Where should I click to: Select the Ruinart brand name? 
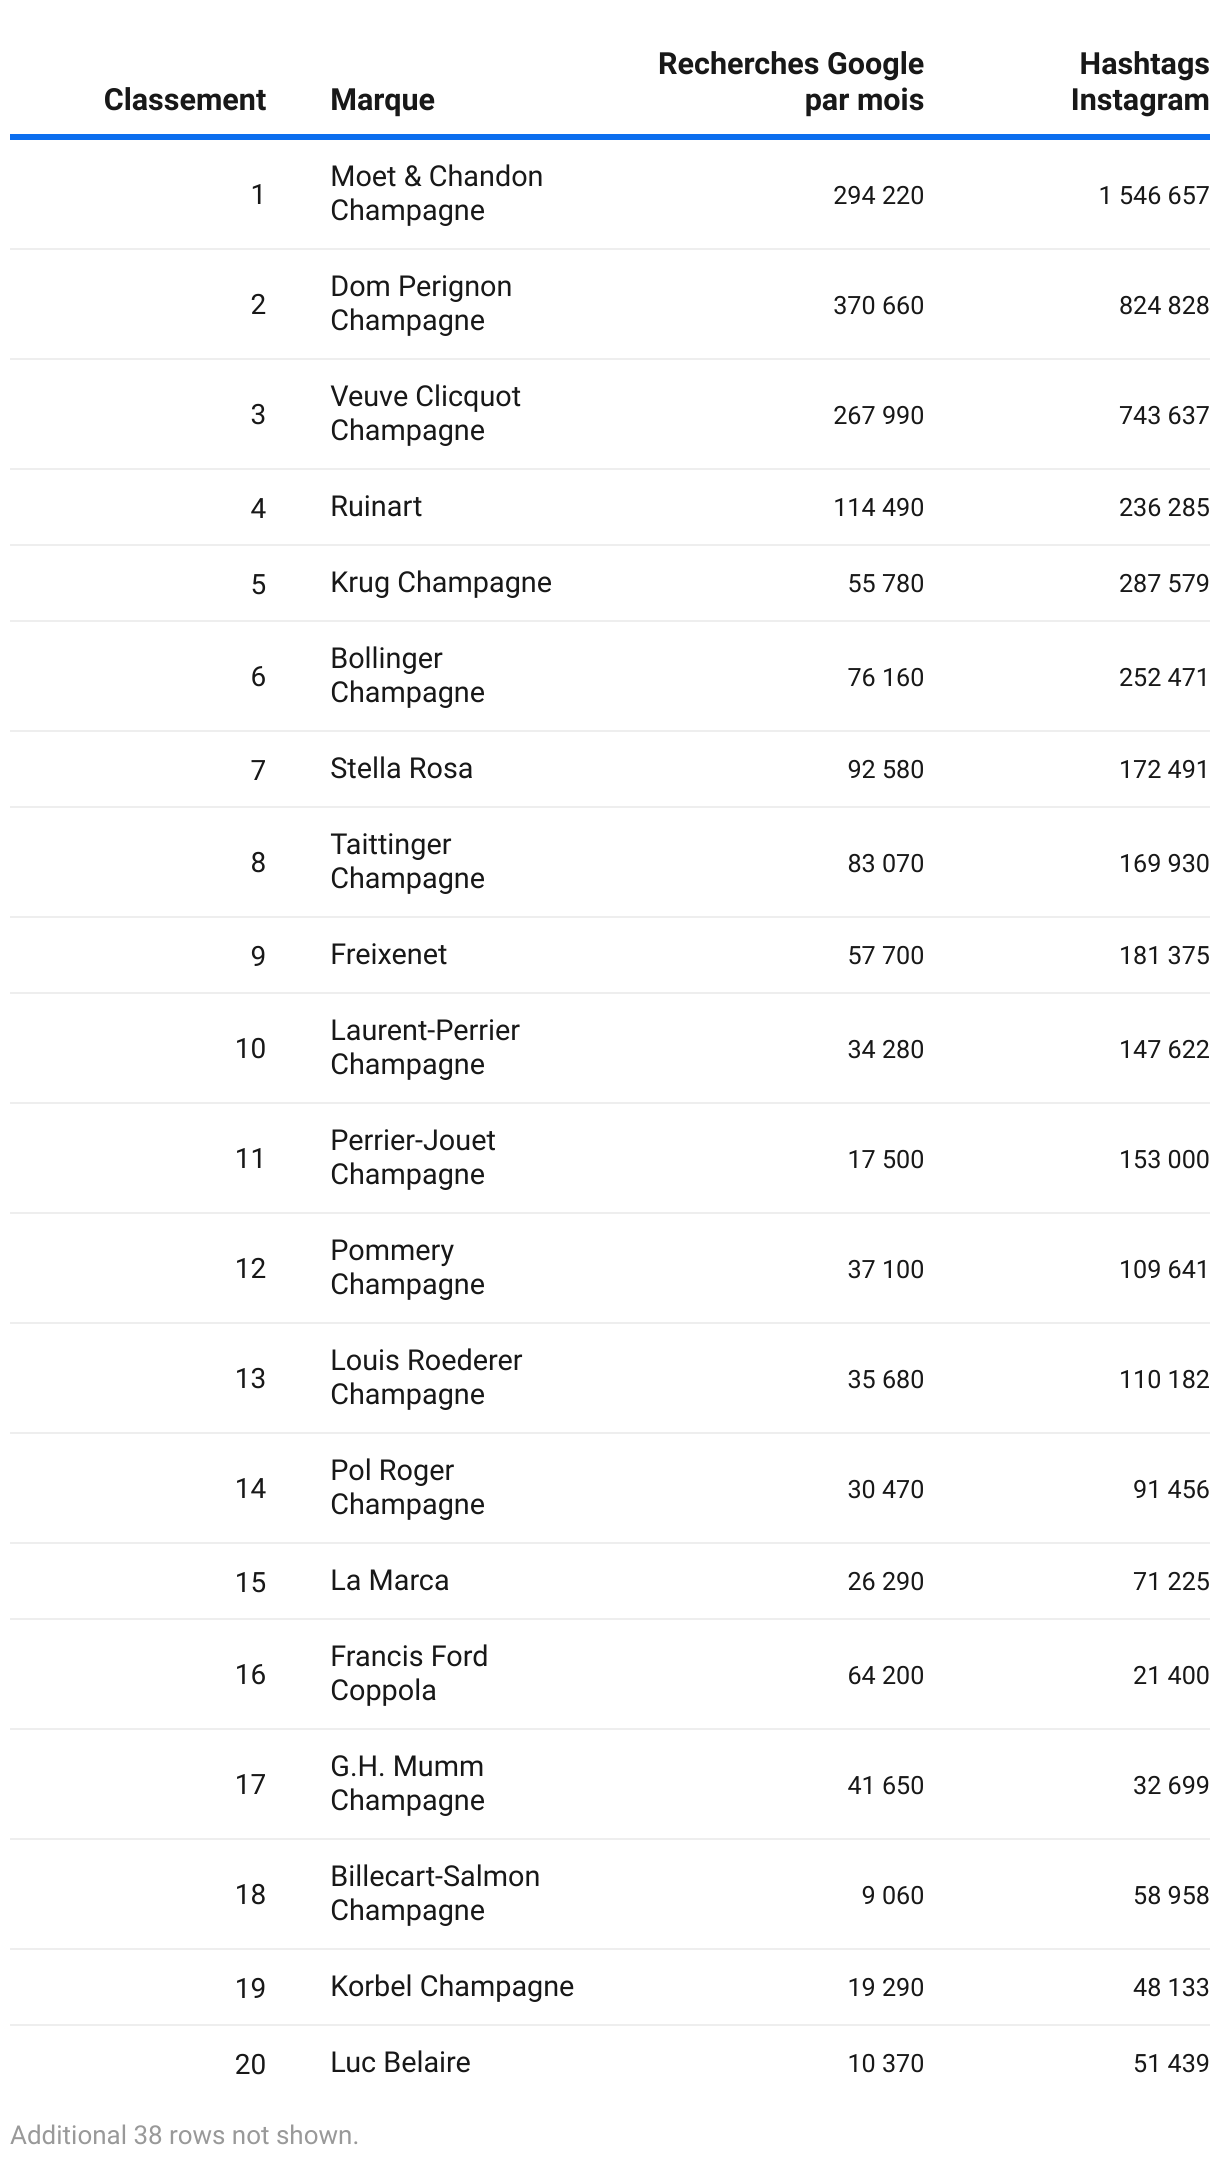click(x=376, y=507)
